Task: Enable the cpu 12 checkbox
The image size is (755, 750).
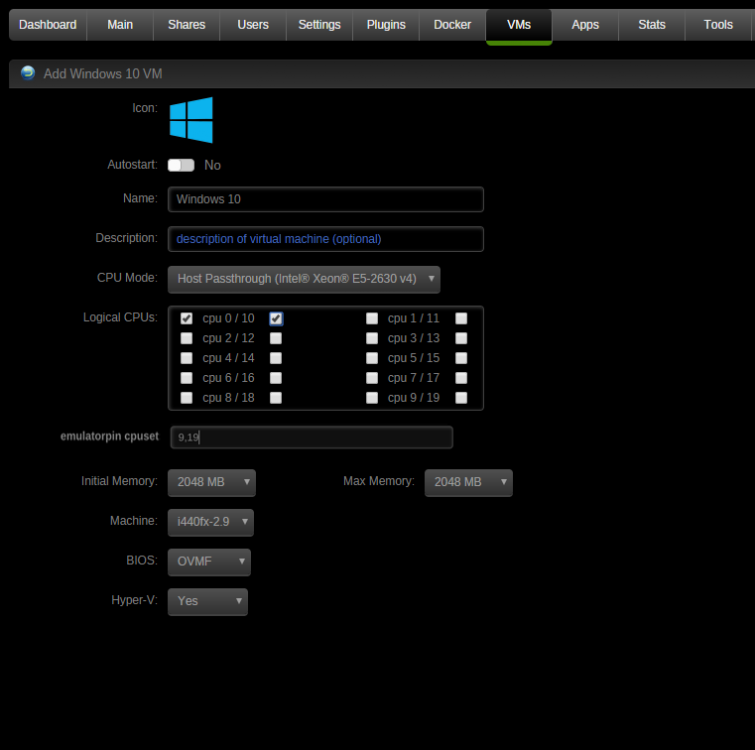Action: [x=276, y=338]
